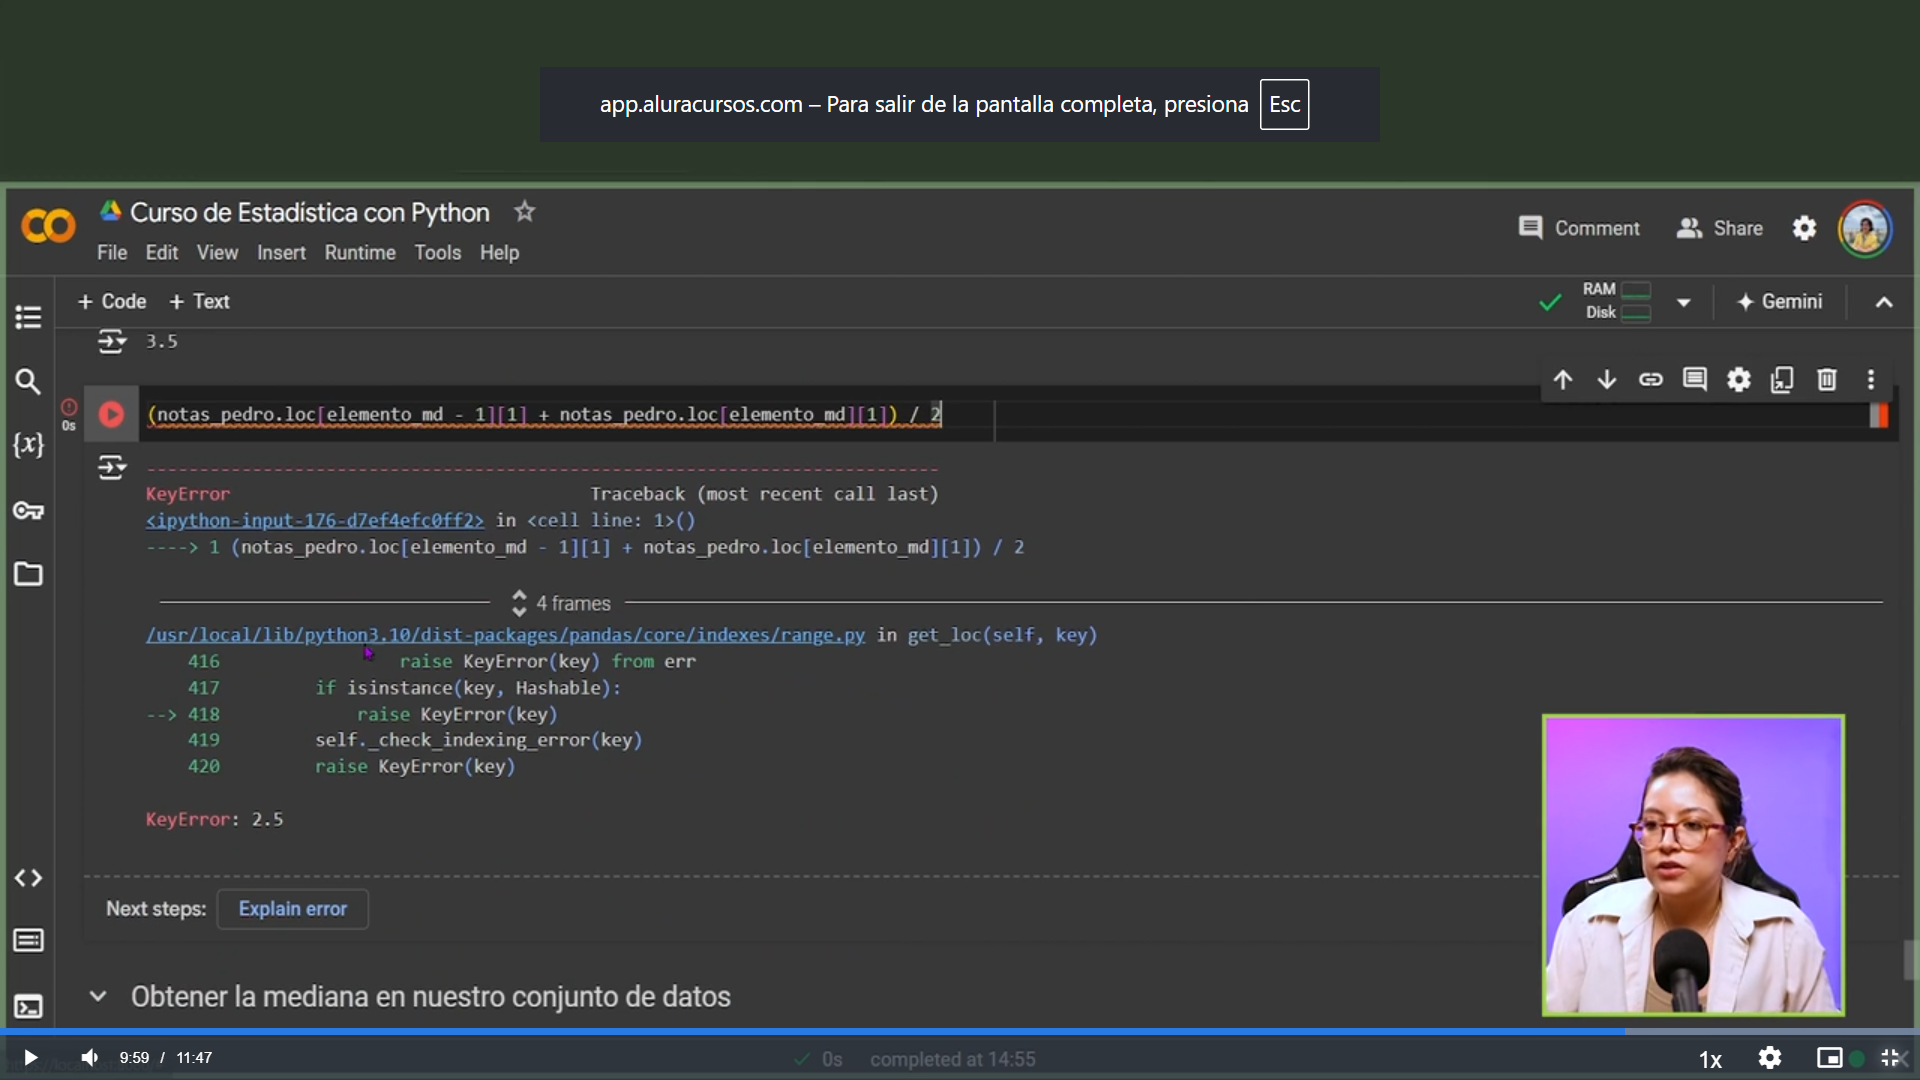The image size is (1920, 1080).
Task: Open Variables {x} sidebar panel
Action: (x=28, y=445)
